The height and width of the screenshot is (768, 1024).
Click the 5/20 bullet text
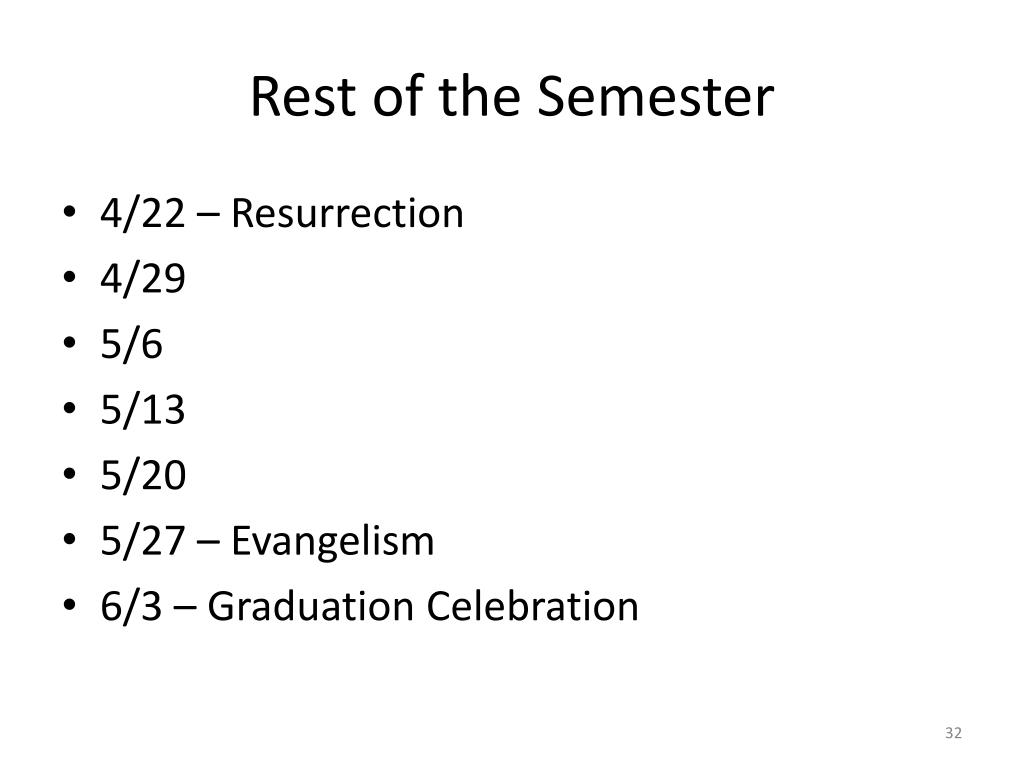(x=143, y=475)
